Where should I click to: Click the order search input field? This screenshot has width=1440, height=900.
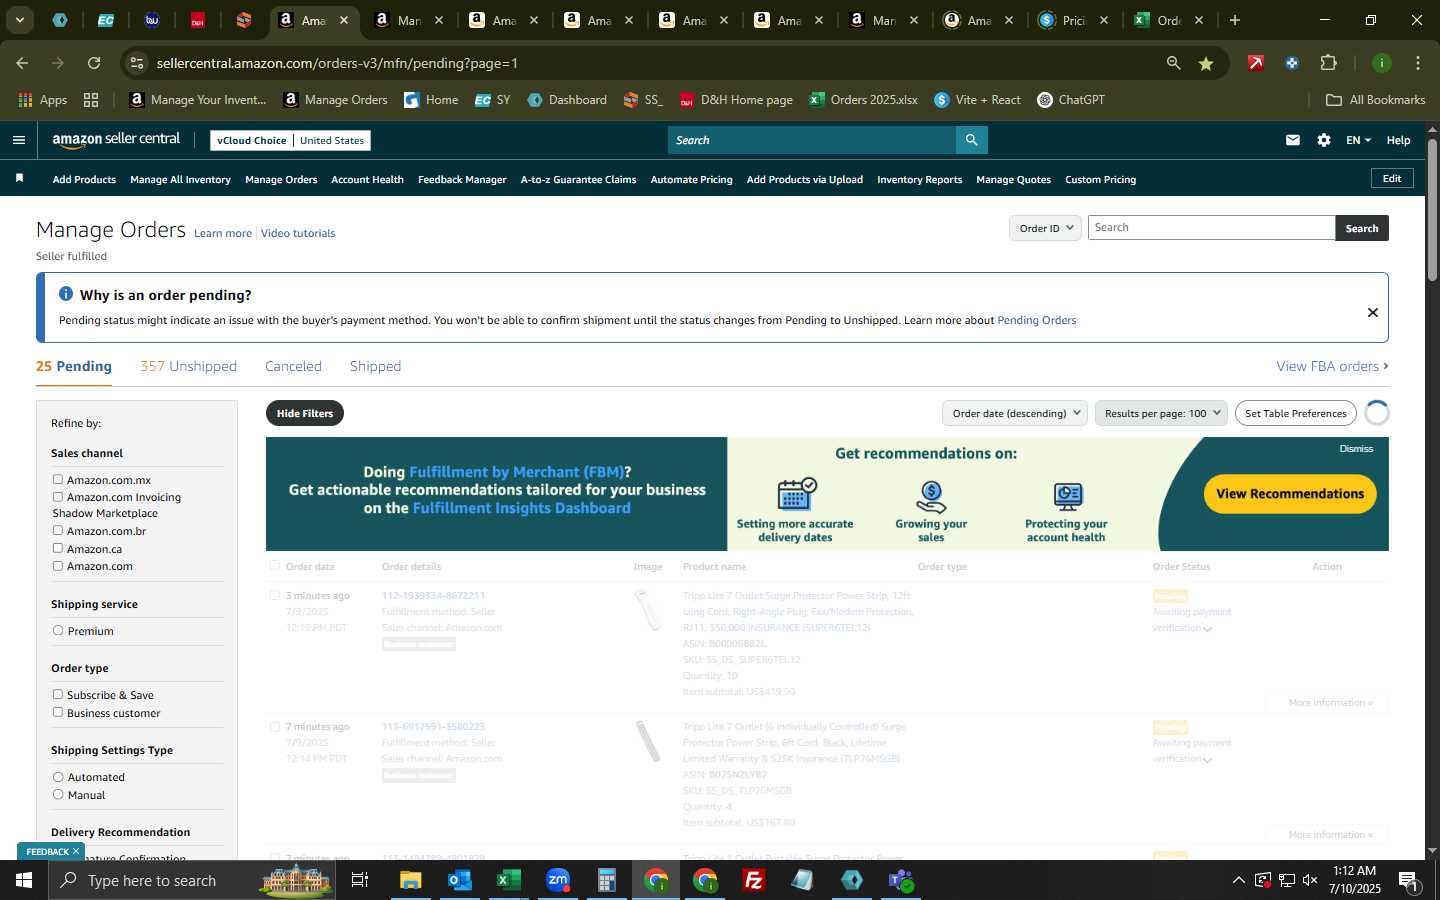click(1211, 228)
